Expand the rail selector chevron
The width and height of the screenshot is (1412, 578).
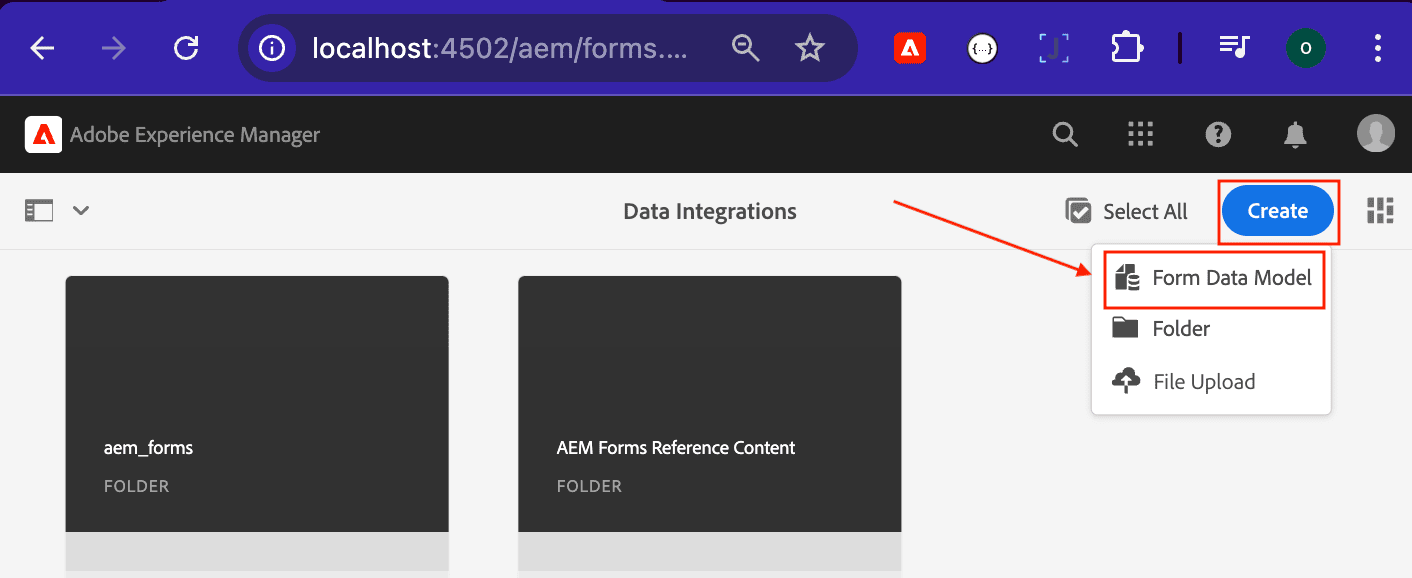81,210
